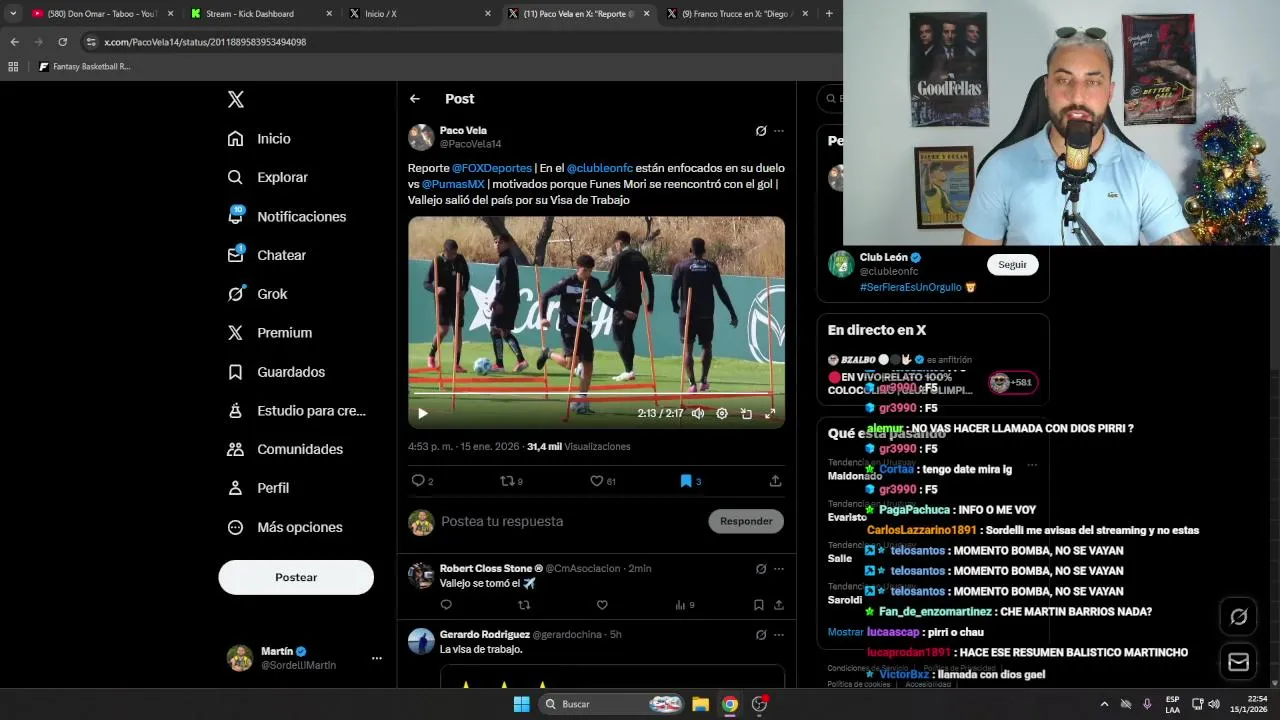The image size is (1280, 720).
Task: Click taskbar Buscar search box
Action: coord(612,704)
